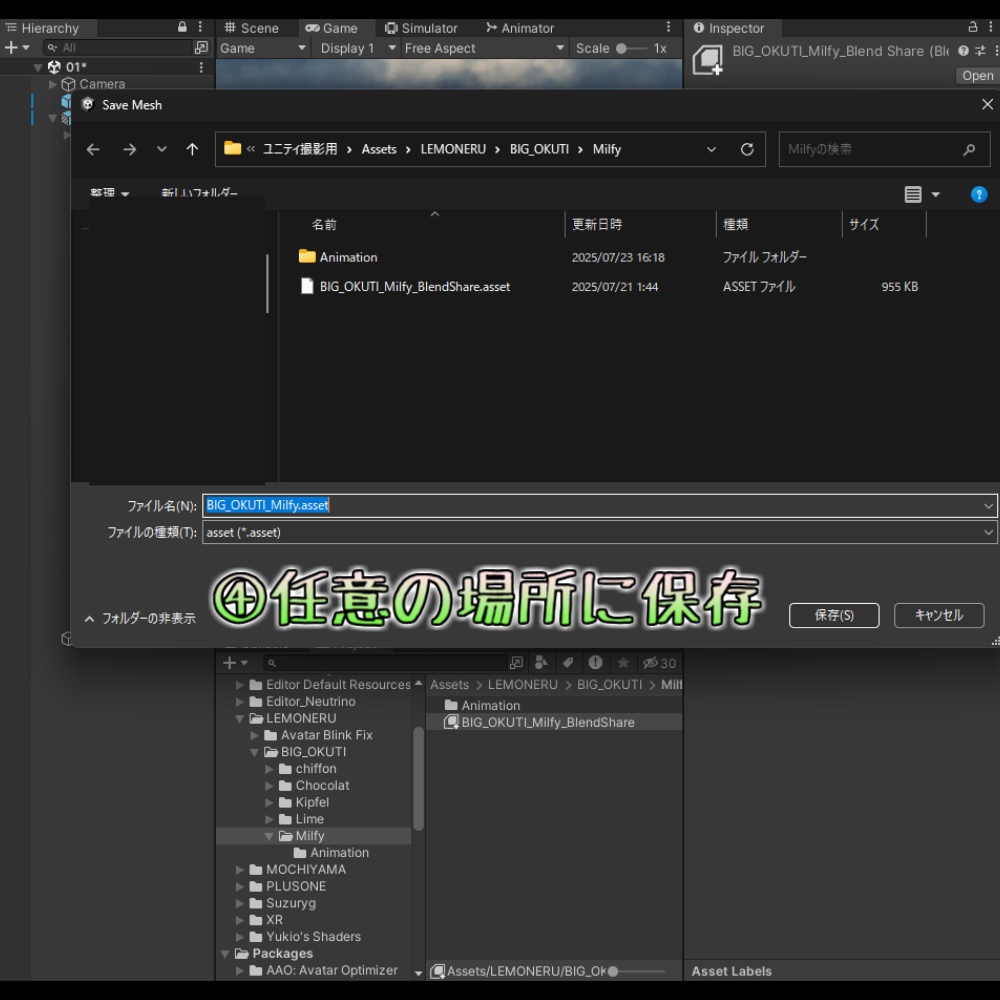Sort by 更新日時 column header
The height and width of the screenshot is (1000, 1000).
pyautogui.click(x=596, y=224)
